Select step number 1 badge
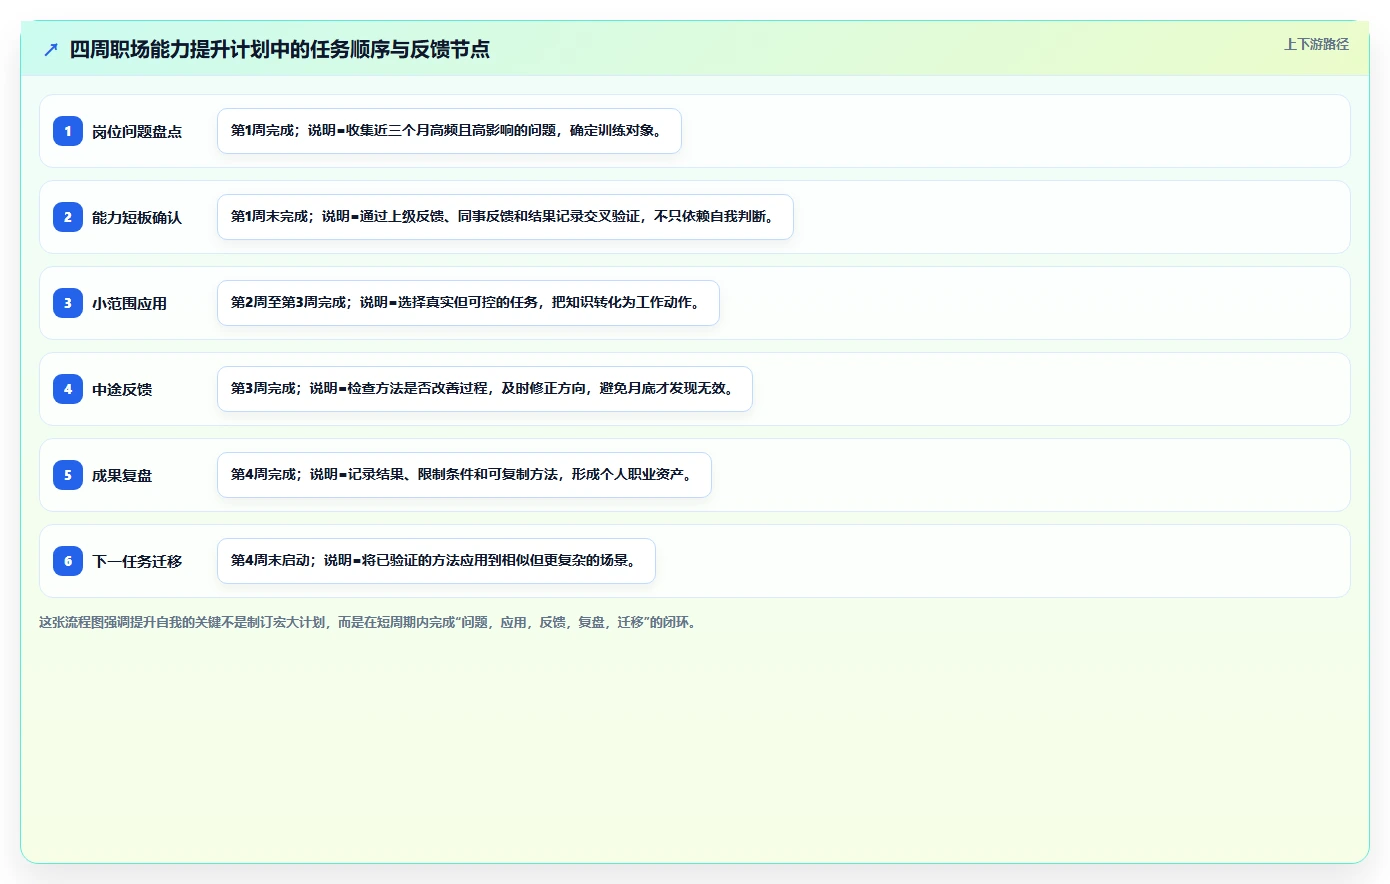 coord(68,131)
